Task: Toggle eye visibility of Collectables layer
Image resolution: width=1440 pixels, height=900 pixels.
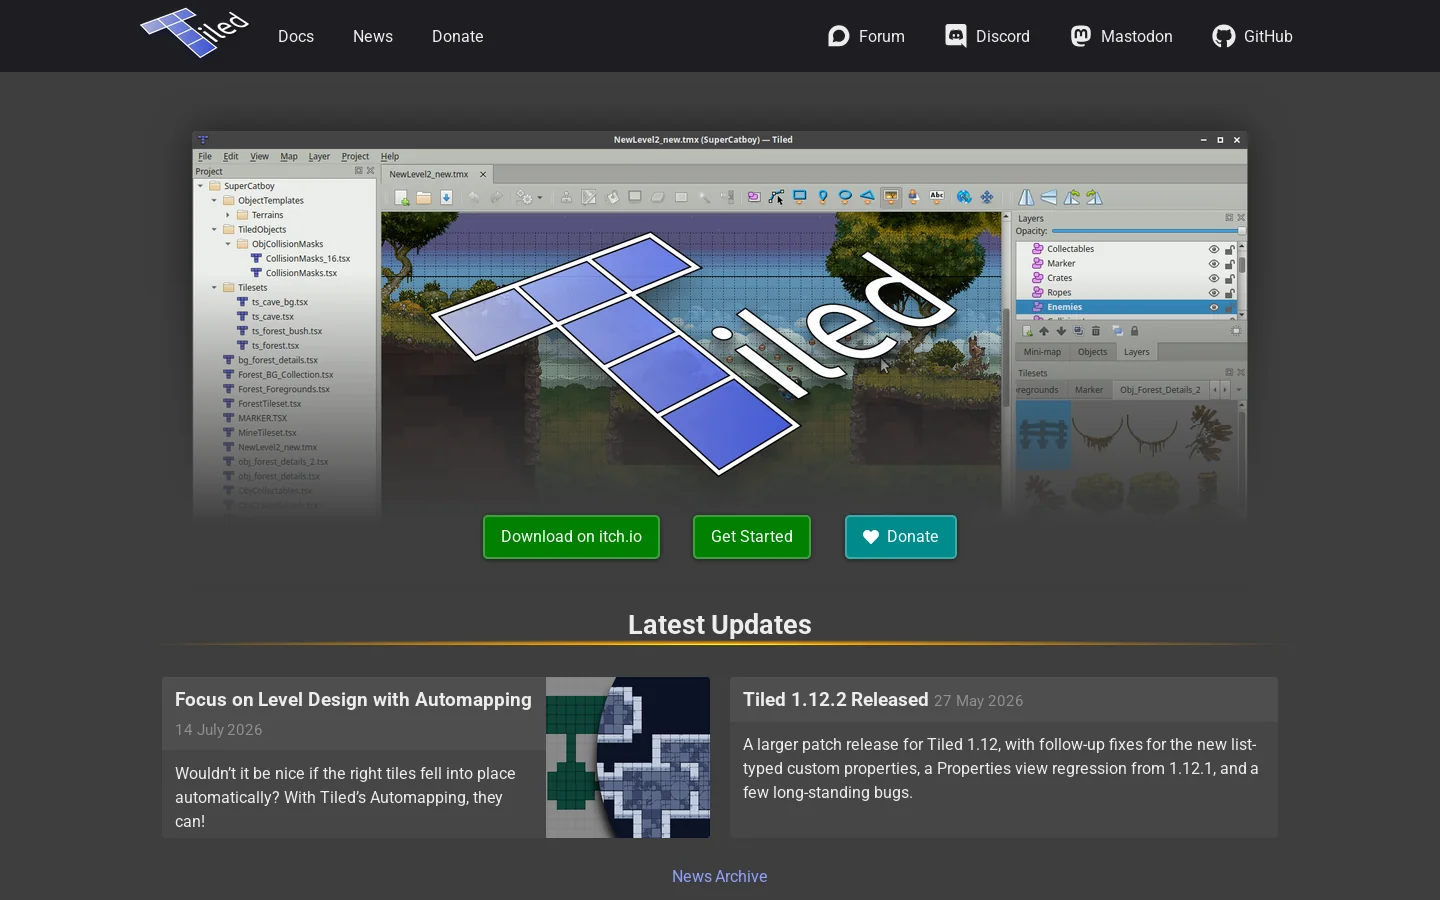Action: 1214,249
